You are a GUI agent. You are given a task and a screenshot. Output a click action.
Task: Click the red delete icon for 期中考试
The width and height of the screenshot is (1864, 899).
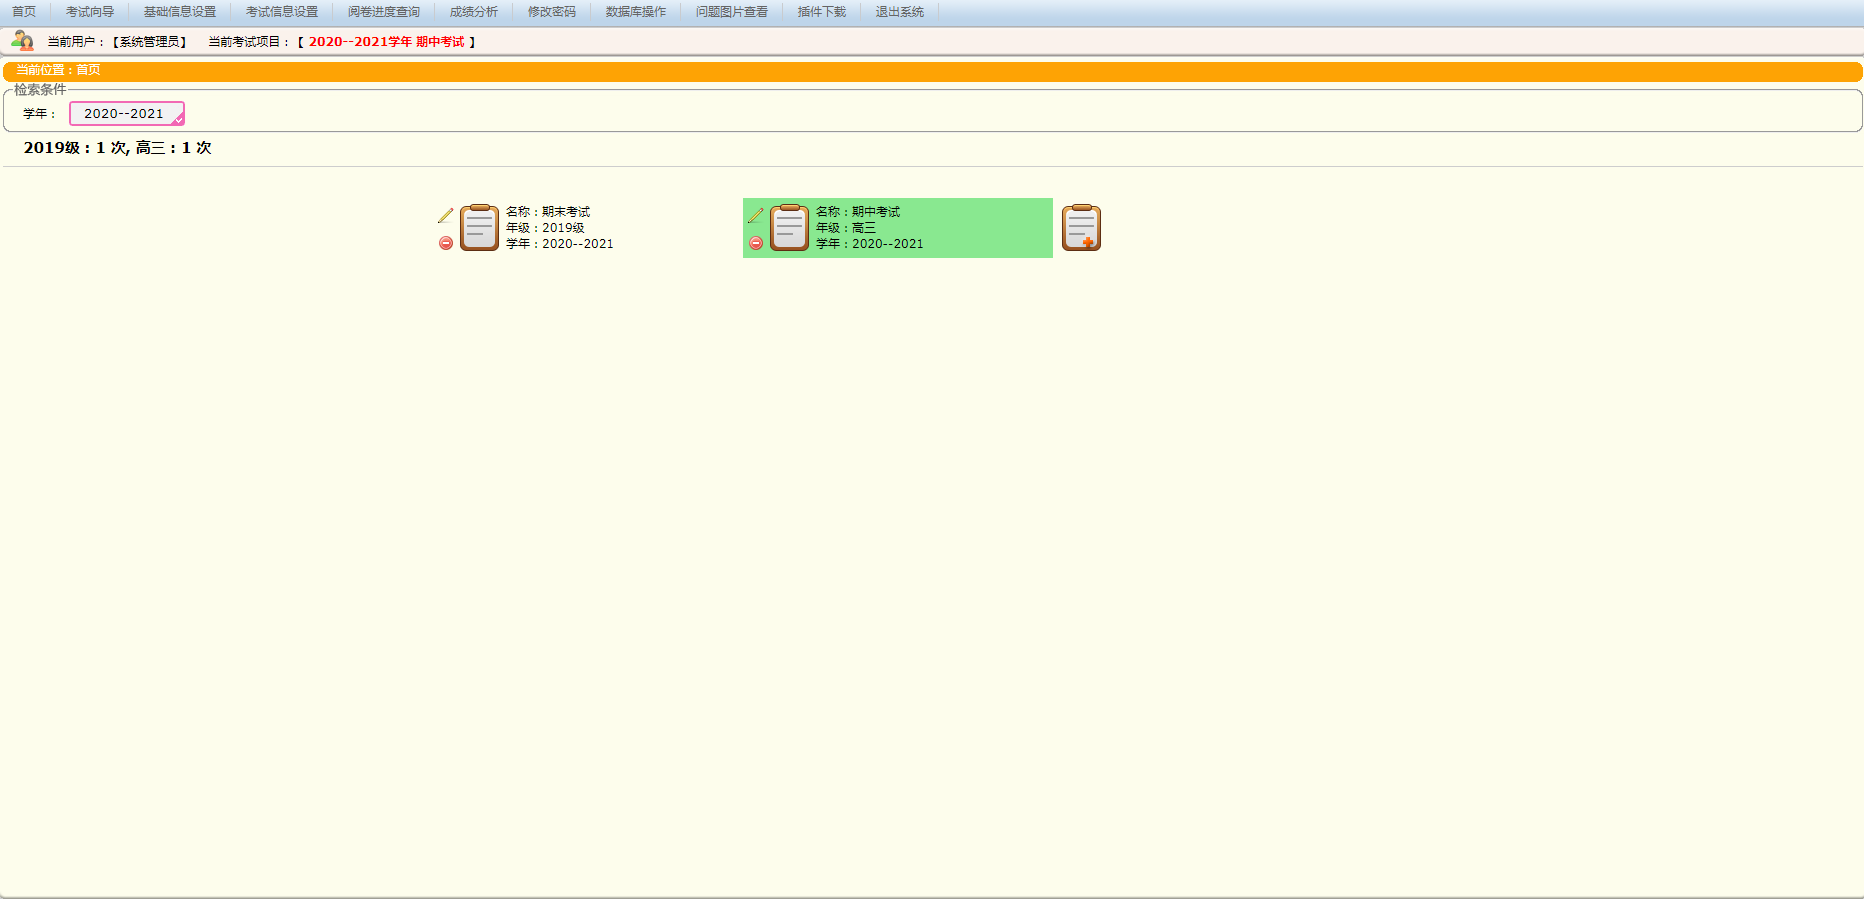pos(756,243)
